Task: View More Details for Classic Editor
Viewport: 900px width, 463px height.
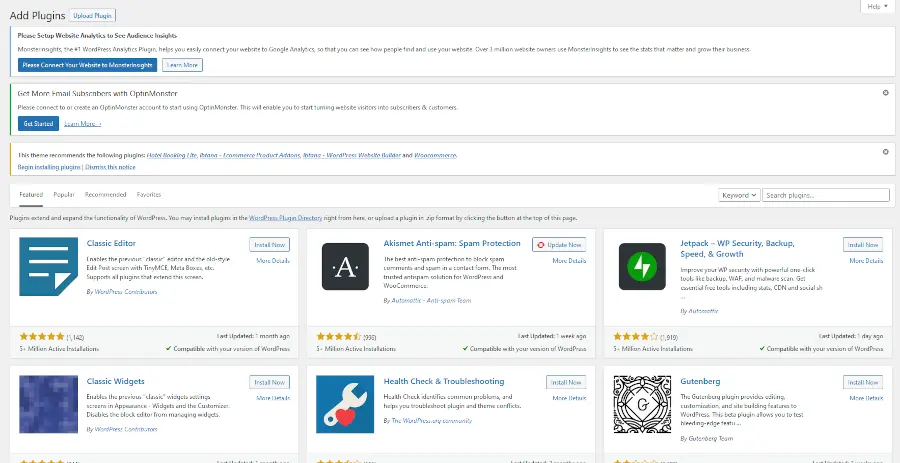Action: pyautogui.click(x=273, y=260)
